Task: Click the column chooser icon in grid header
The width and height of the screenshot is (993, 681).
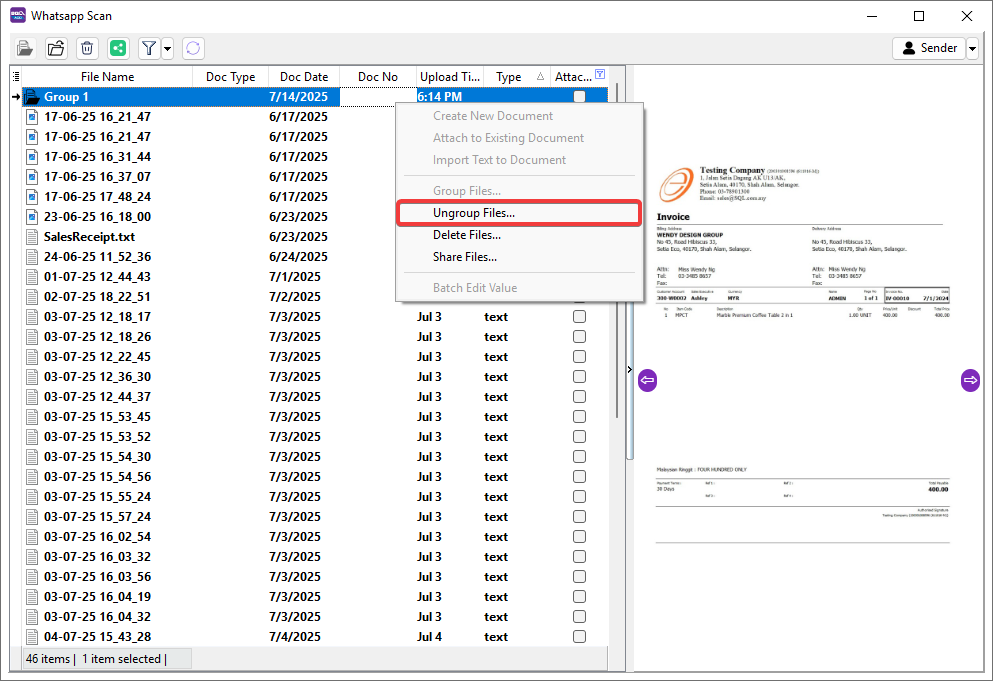Action: 16,77
